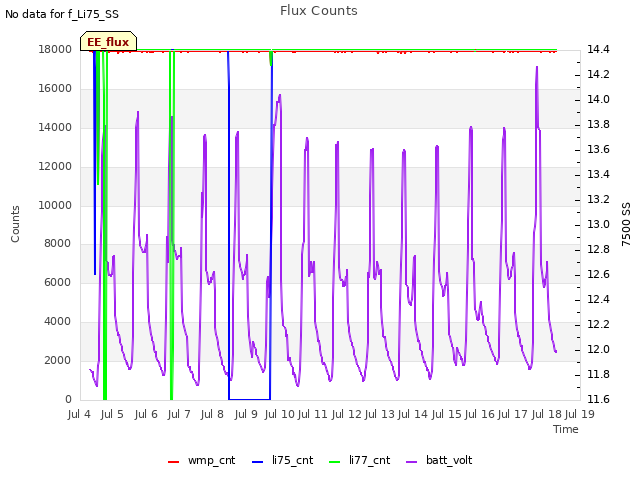Screen dimensions: 640x480
Task: Click the Jul 13 x-axis tick label
Action: [379, 414]
